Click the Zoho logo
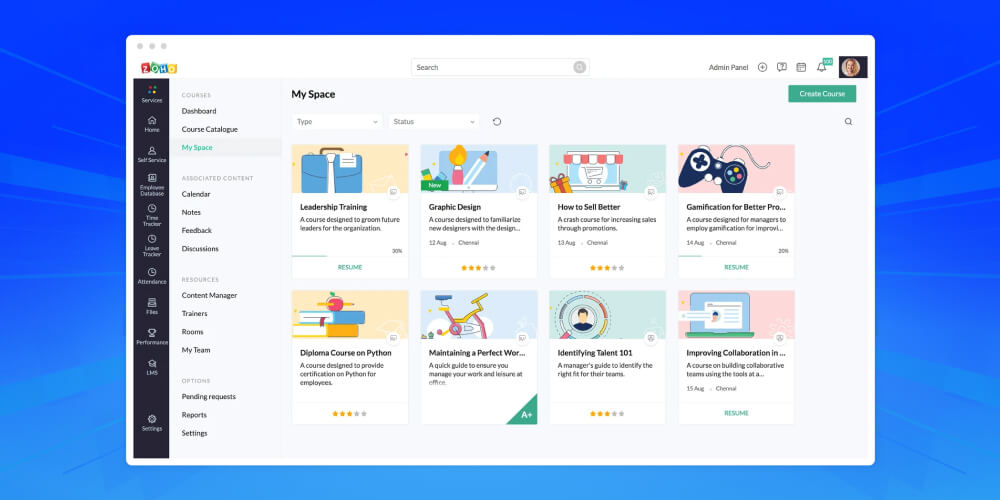 [x=159, y=68]
